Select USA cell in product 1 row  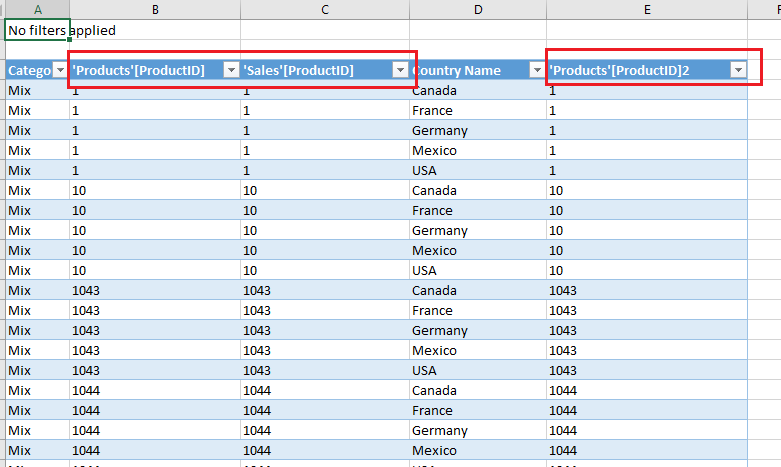coord(478,170)
